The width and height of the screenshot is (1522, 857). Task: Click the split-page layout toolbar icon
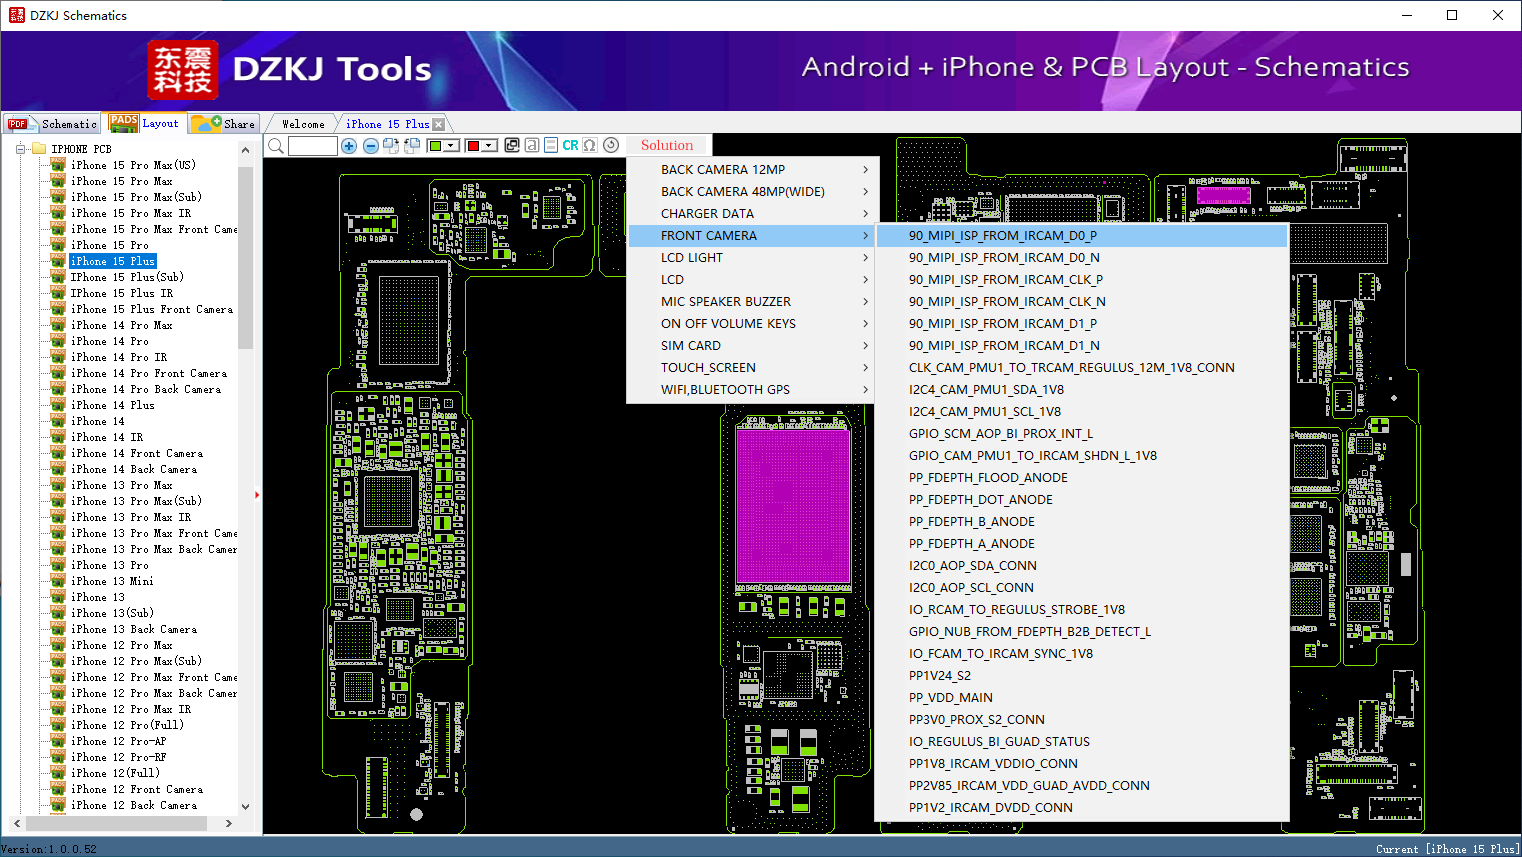pyautogui.click(x=551, y=146)
